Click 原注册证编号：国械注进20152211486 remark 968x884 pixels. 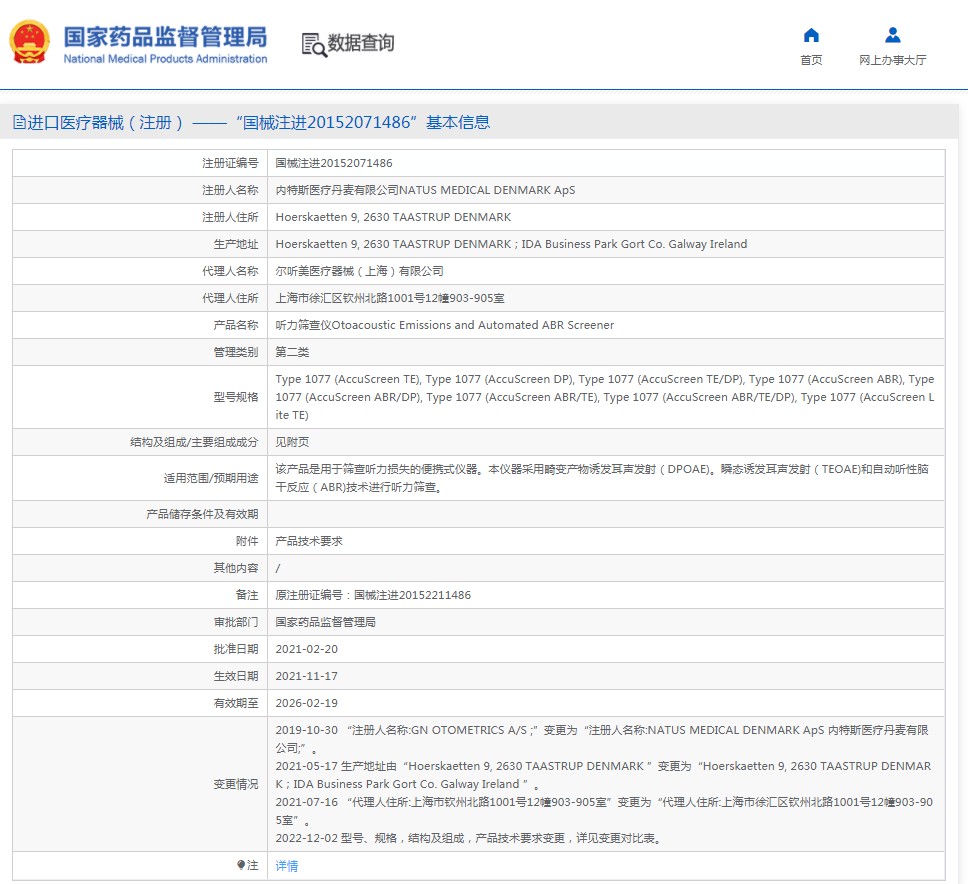[373, 595]
